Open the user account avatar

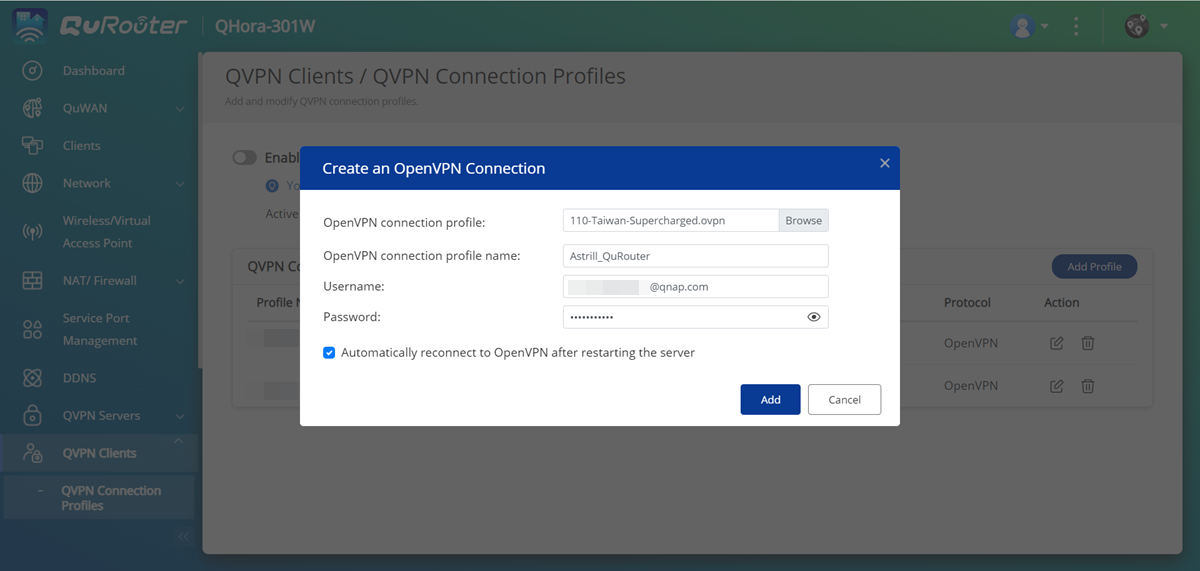click(x=1022, y=26)
